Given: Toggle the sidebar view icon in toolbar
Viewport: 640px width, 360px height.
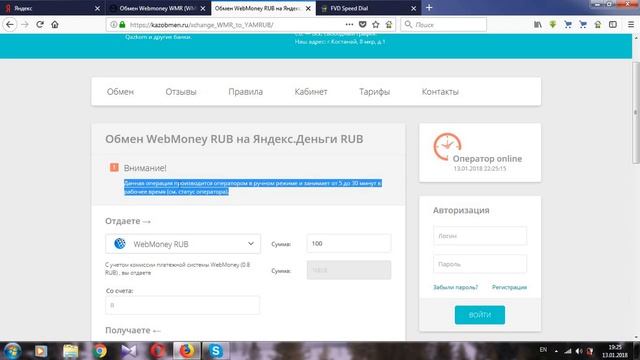Looking at the screenshot, I should point(613,24).
